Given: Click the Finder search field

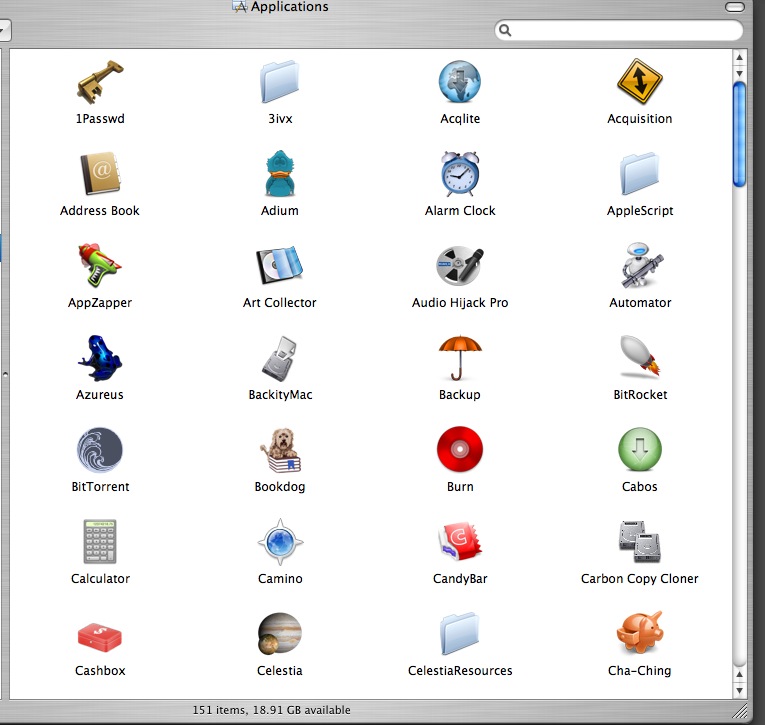Looking at the screenshot, I should (619, 30).
